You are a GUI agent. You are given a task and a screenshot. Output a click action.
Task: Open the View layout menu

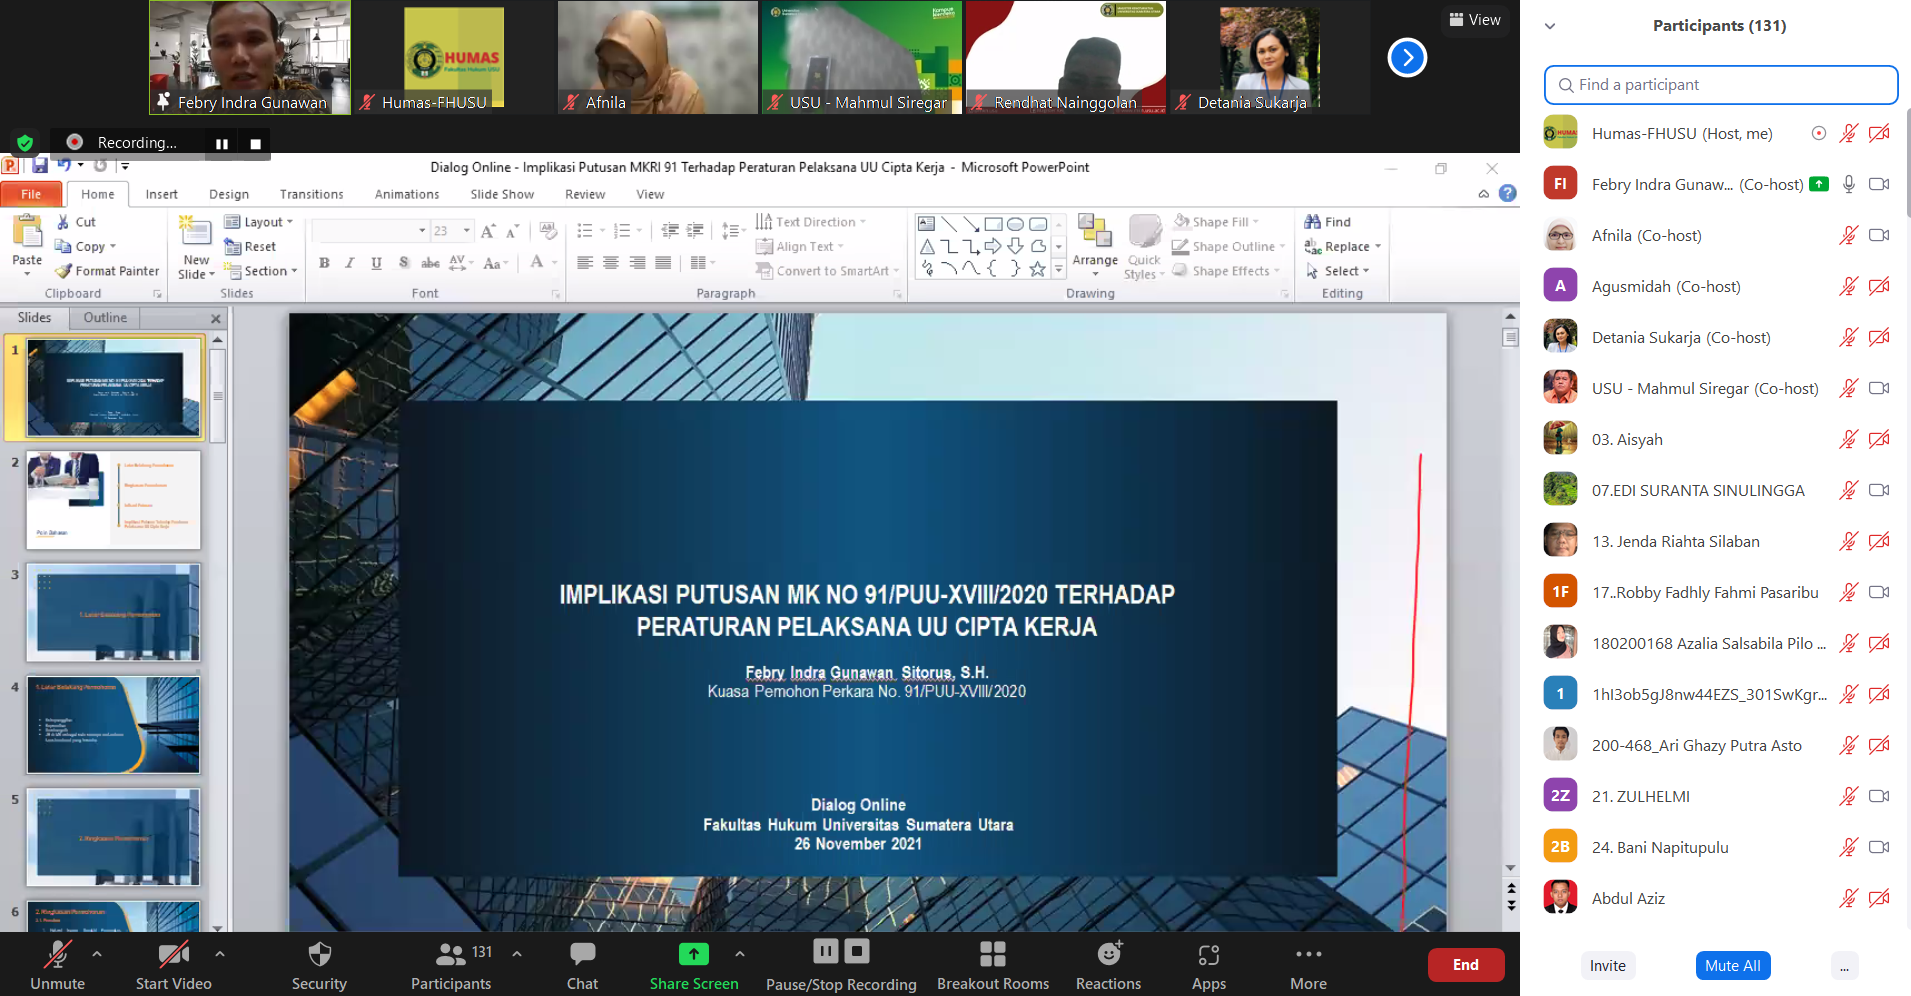[x=1475, y=20]
